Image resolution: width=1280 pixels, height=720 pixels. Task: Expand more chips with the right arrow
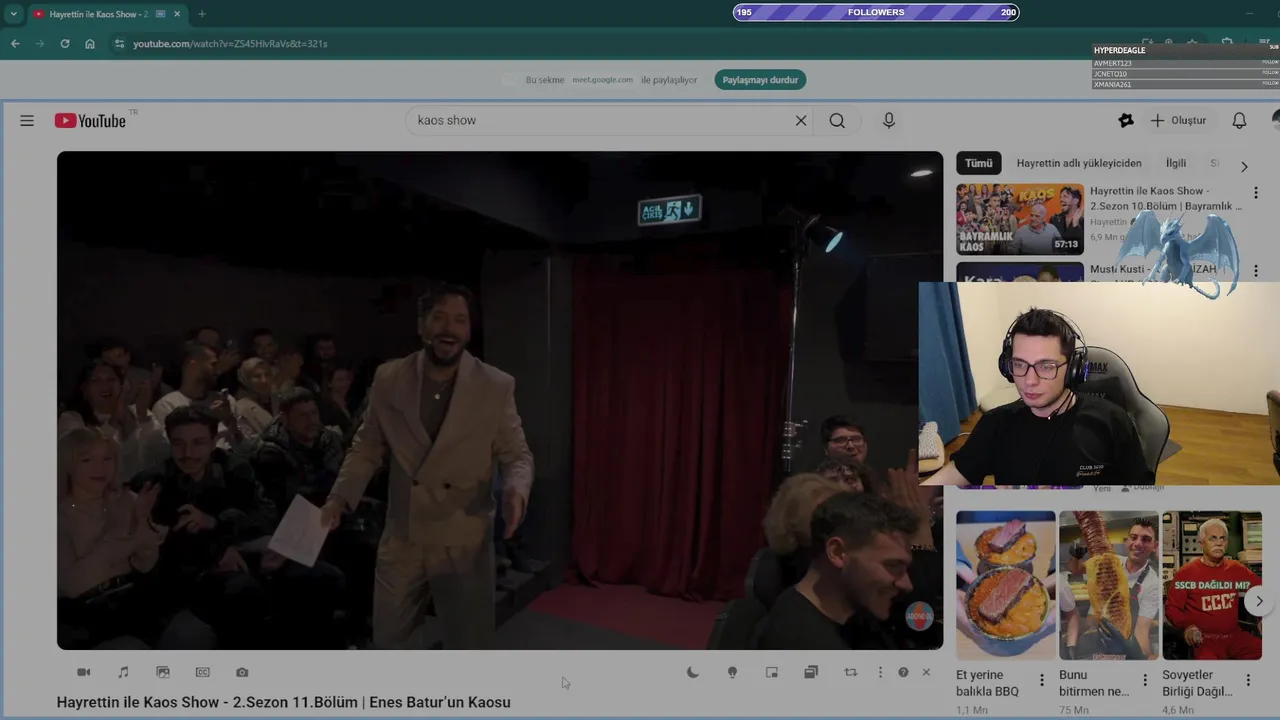tap(1244, 166)
